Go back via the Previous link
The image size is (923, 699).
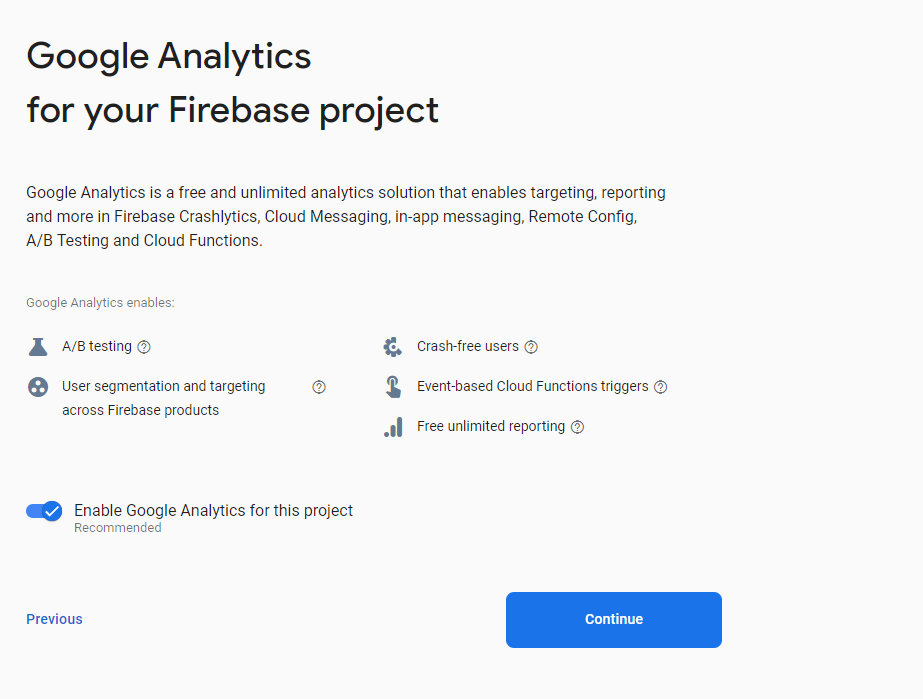[54, 619]
